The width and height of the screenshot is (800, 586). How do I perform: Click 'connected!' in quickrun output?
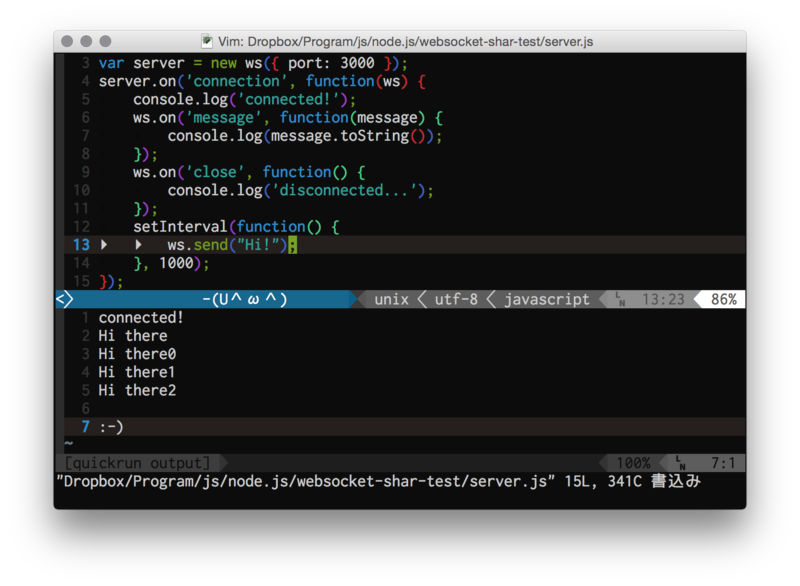pyautogui.click(x=141, y=318)
